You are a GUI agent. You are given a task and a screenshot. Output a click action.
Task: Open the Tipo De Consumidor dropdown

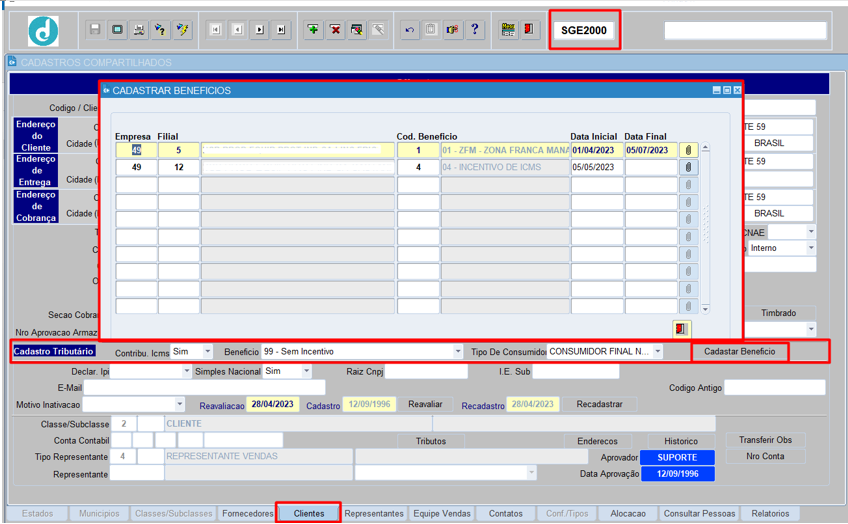[x=658, y=351]
